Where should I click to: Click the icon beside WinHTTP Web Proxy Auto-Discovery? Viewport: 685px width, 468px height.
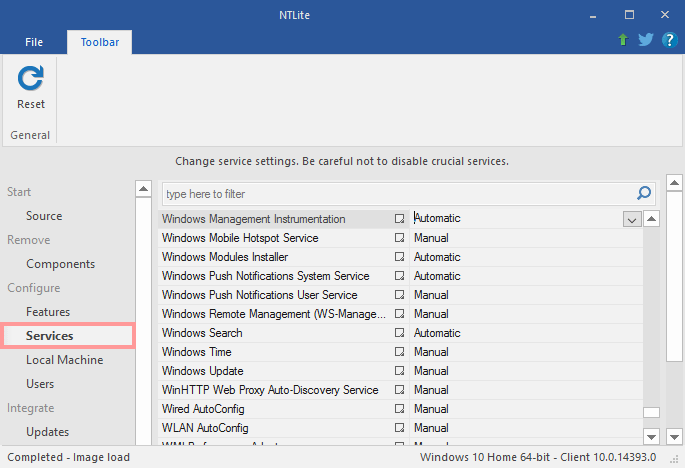pyautogui.click(x=399, y=390)
